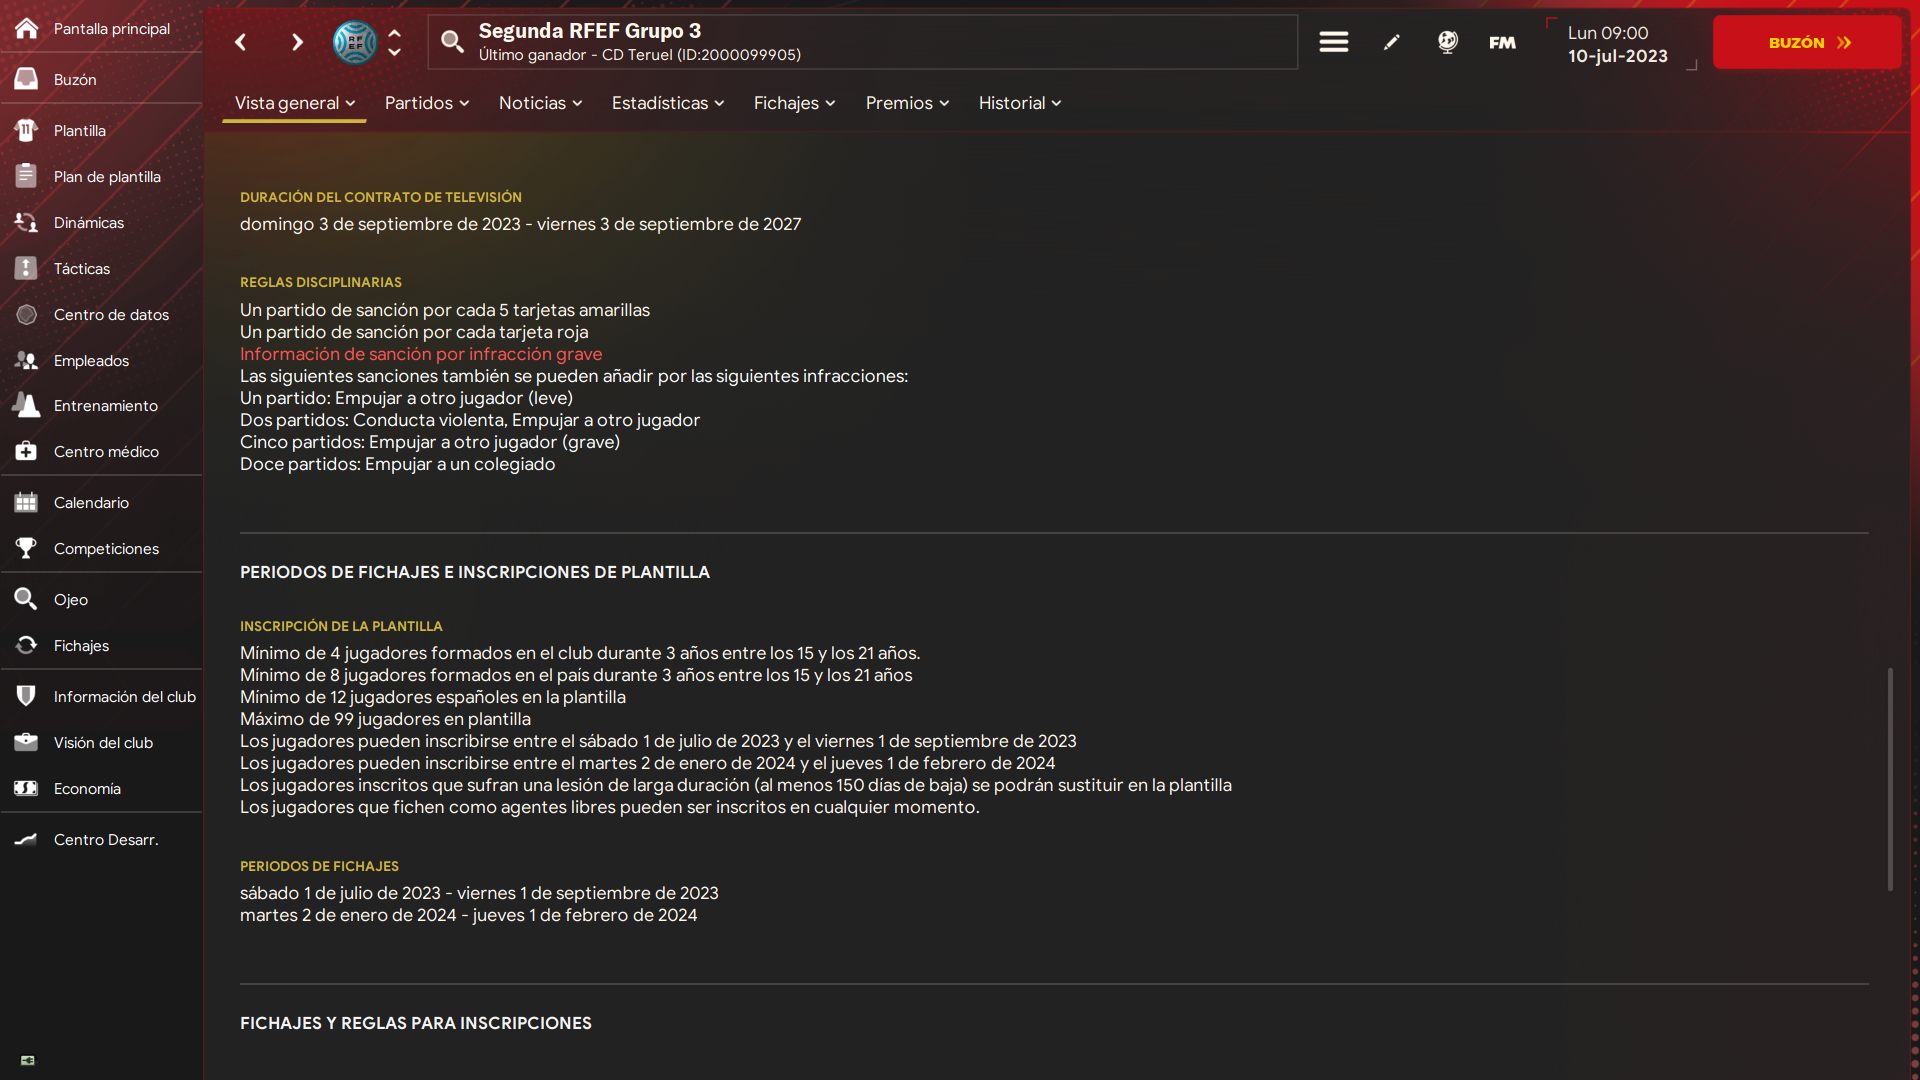Click REGLAS DISCIPLINARIAS heading
Image resolution: width=1920 pixels, height=1080 pixels.
321,282
